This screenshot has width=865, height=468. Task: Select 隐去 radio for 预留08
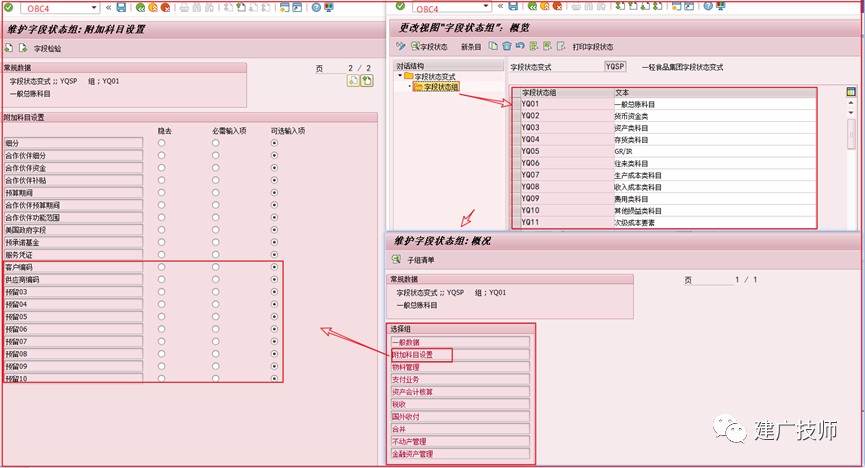(162, 354)
